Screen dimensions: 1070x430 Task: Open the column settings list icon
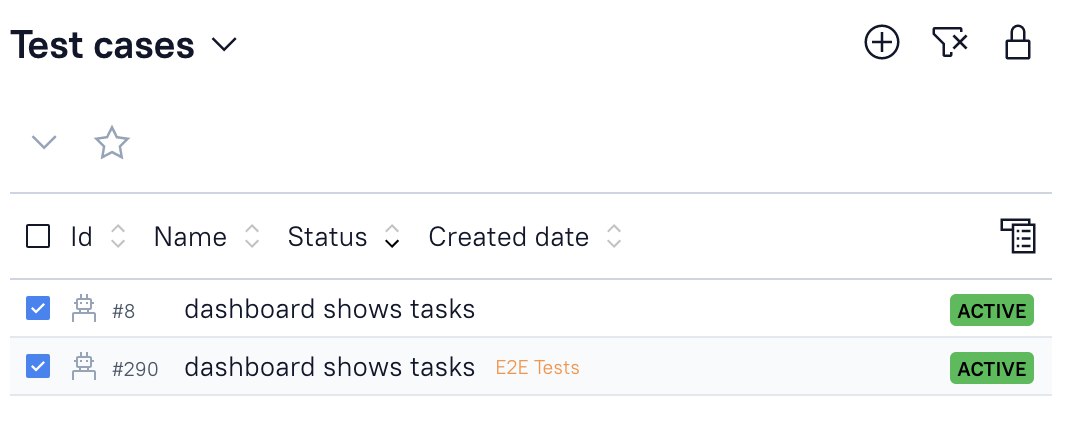1018,237
